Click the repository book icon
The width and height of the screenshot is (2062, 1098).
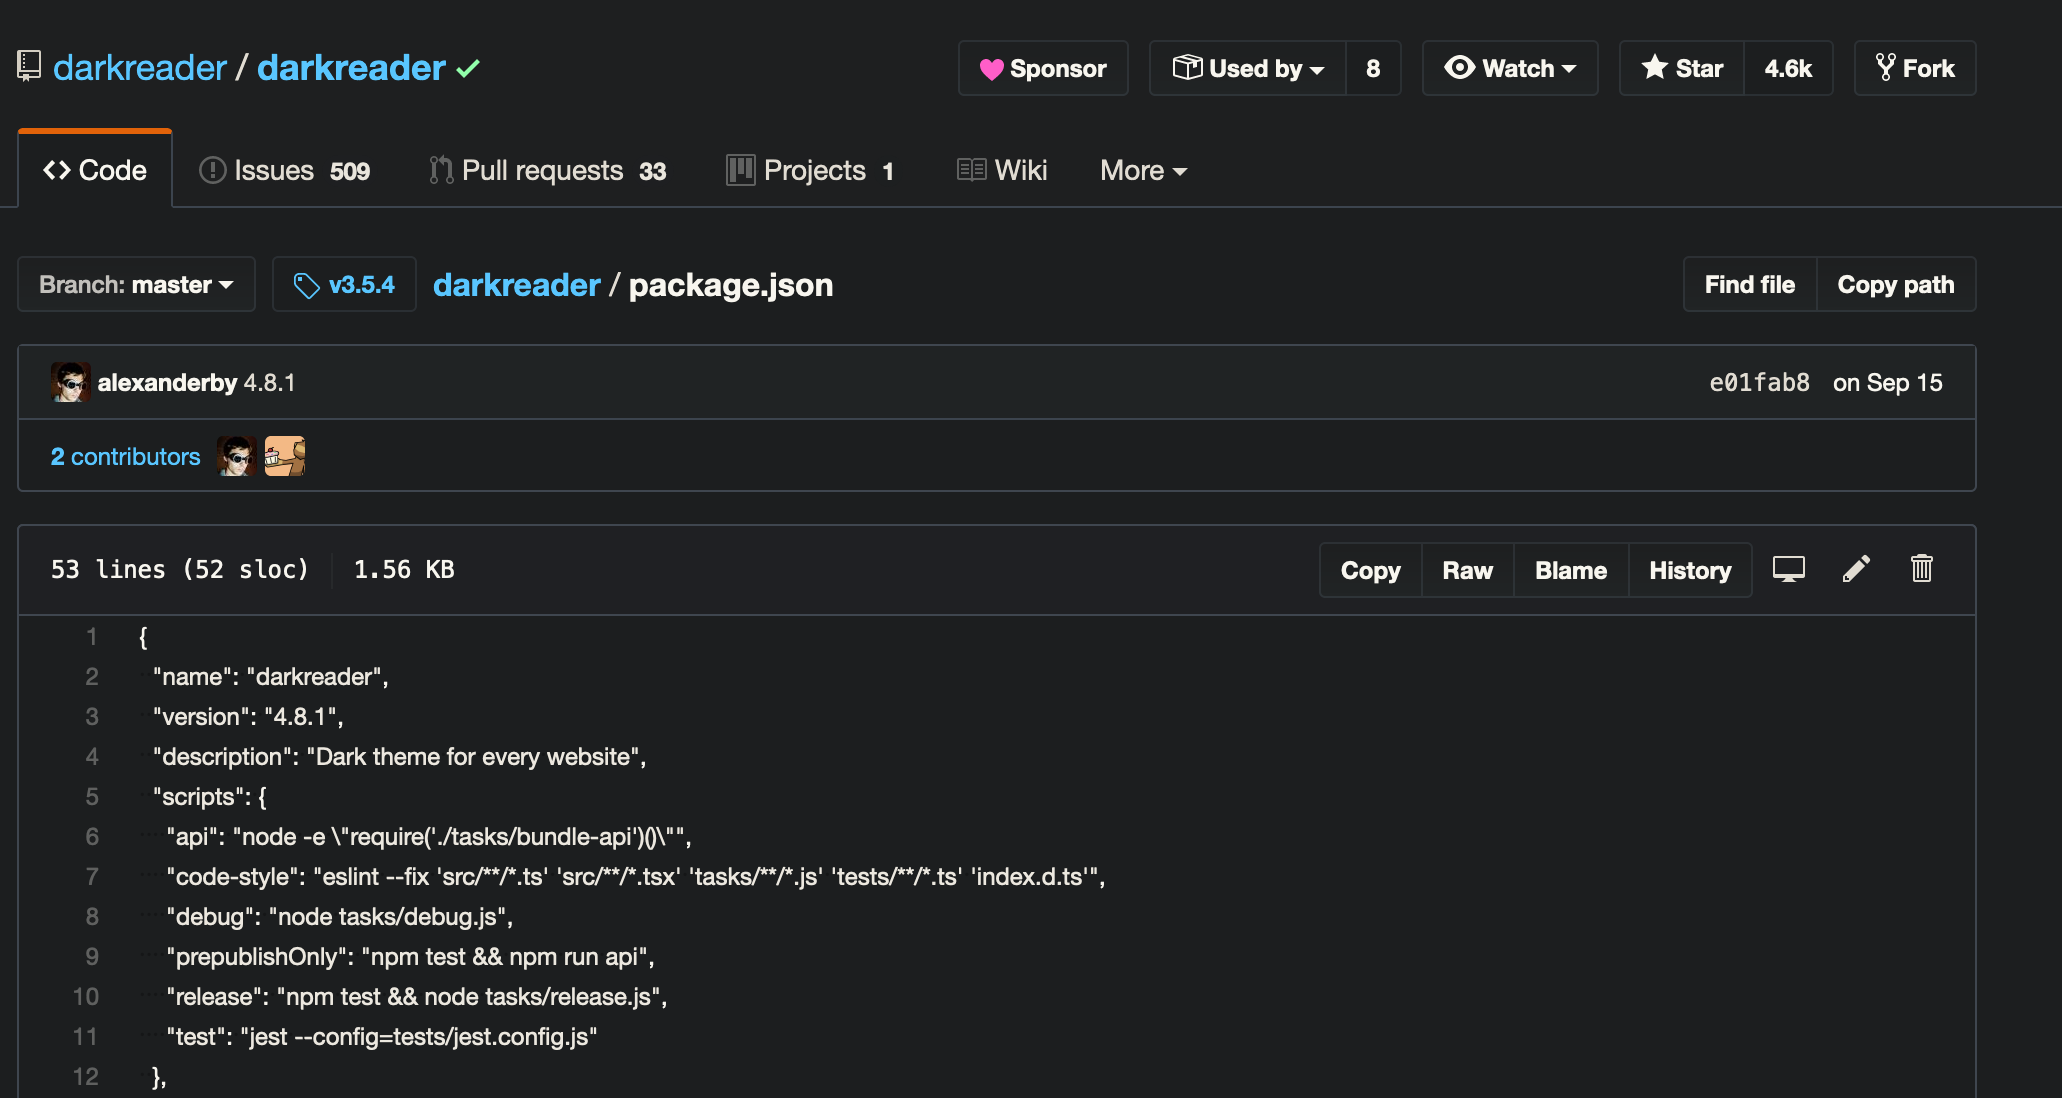coord(29,67)
